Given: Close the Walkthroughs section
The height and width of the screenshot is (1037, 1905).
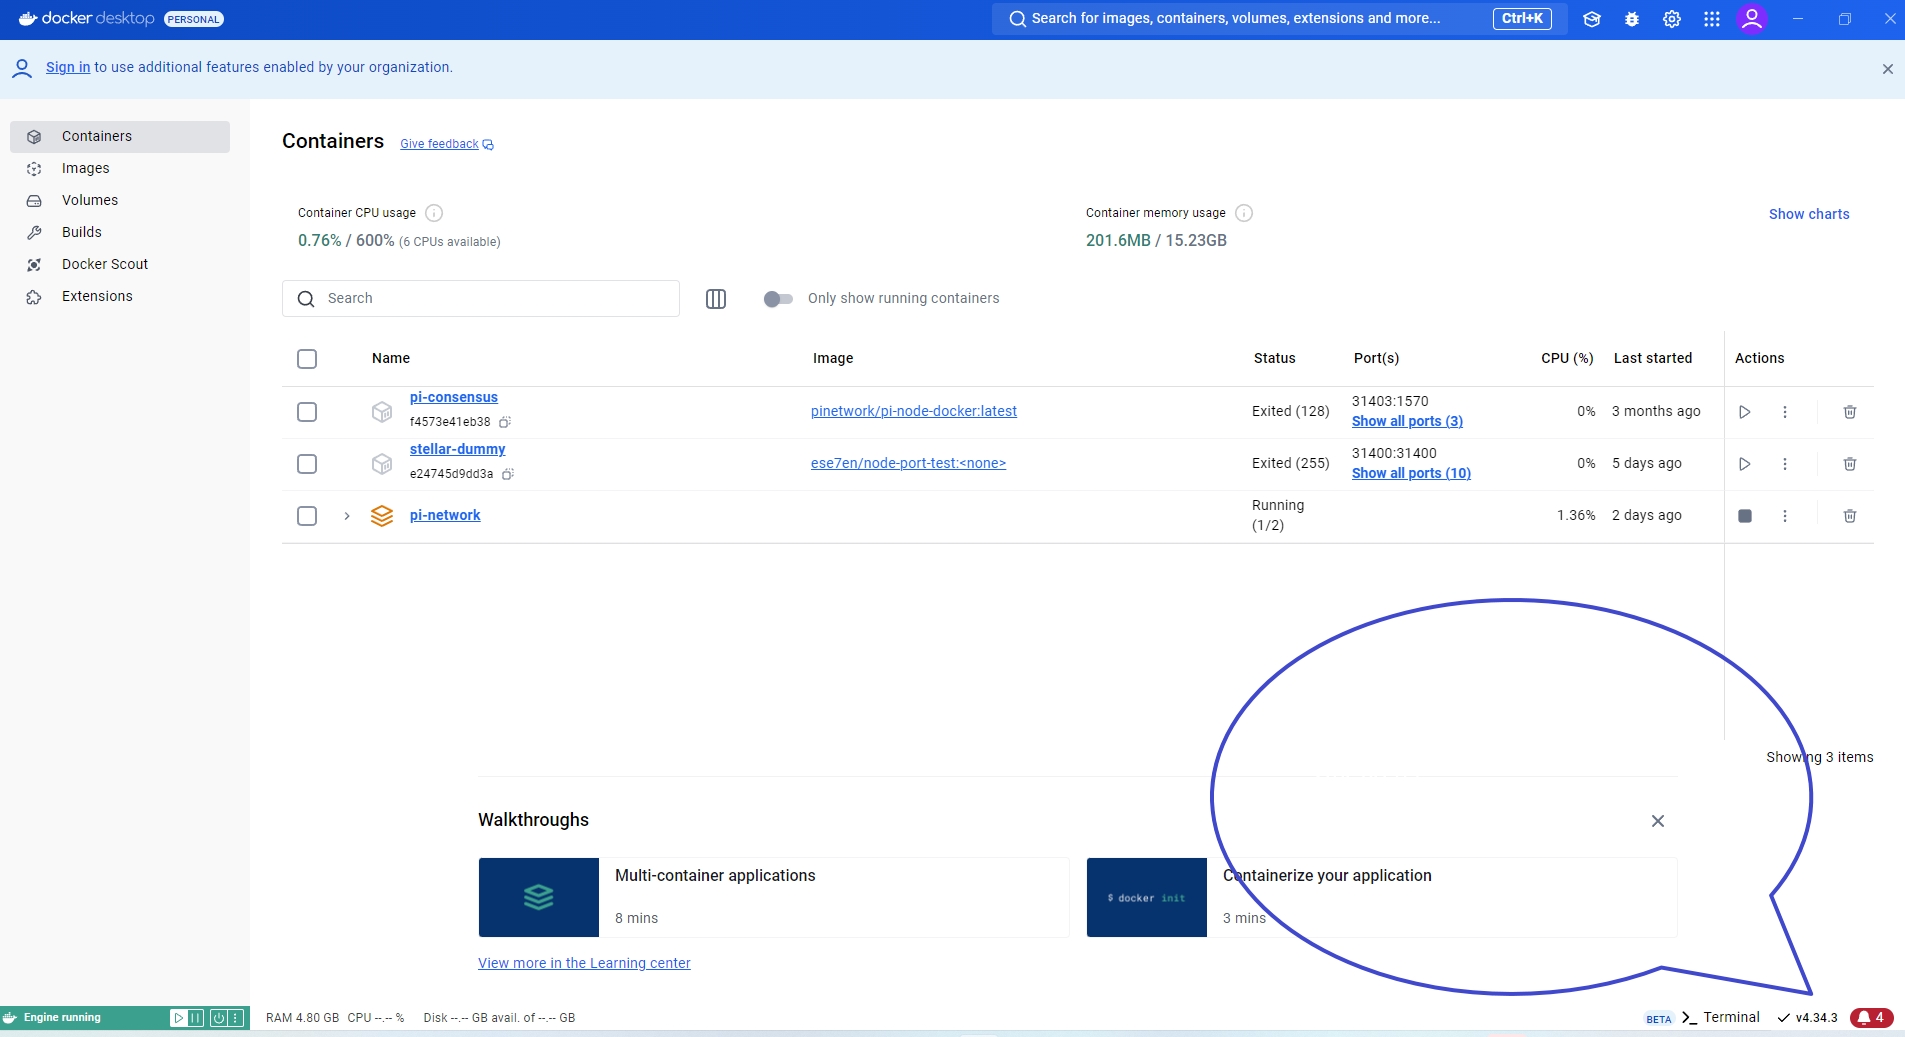Looking at the screenshot, I should pyautogui.click(x=1658, y=821).
